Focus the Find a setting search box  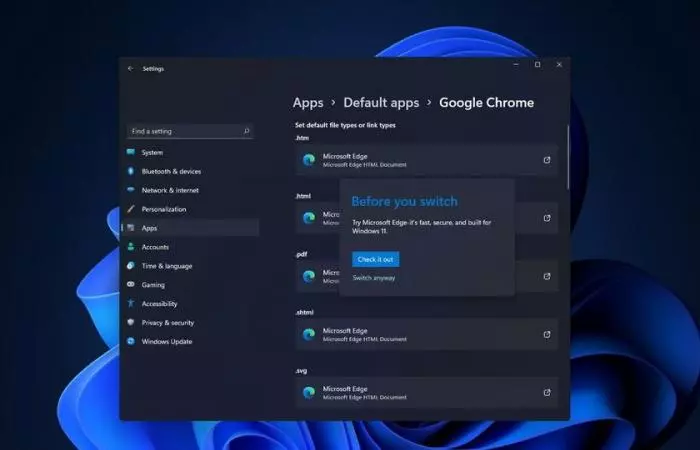[190, 131]
